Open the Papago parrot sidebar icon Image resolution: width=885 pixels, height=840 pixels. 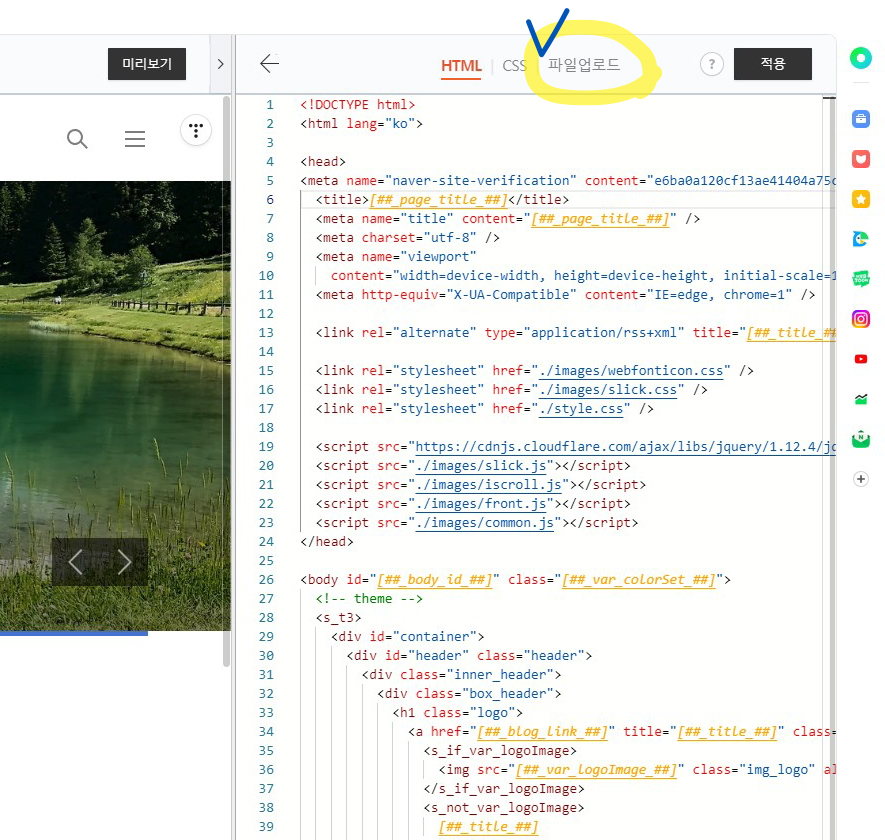[x=860, y=239]
